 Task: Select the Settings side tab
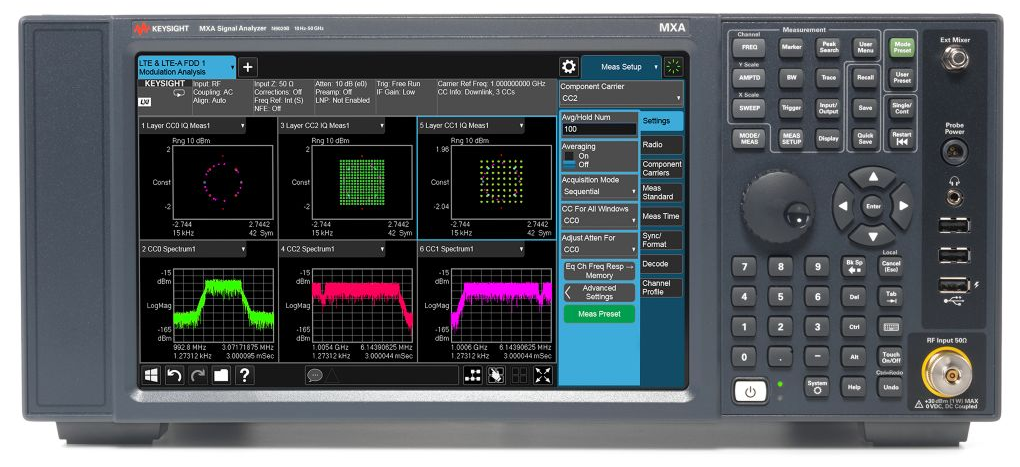click(x=662, y=121)
